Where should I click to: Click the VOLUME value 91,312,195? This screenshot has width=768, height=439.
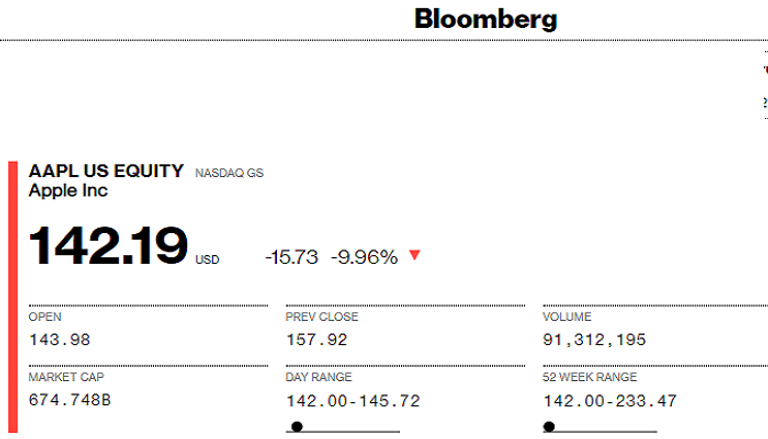click(594, 340)
